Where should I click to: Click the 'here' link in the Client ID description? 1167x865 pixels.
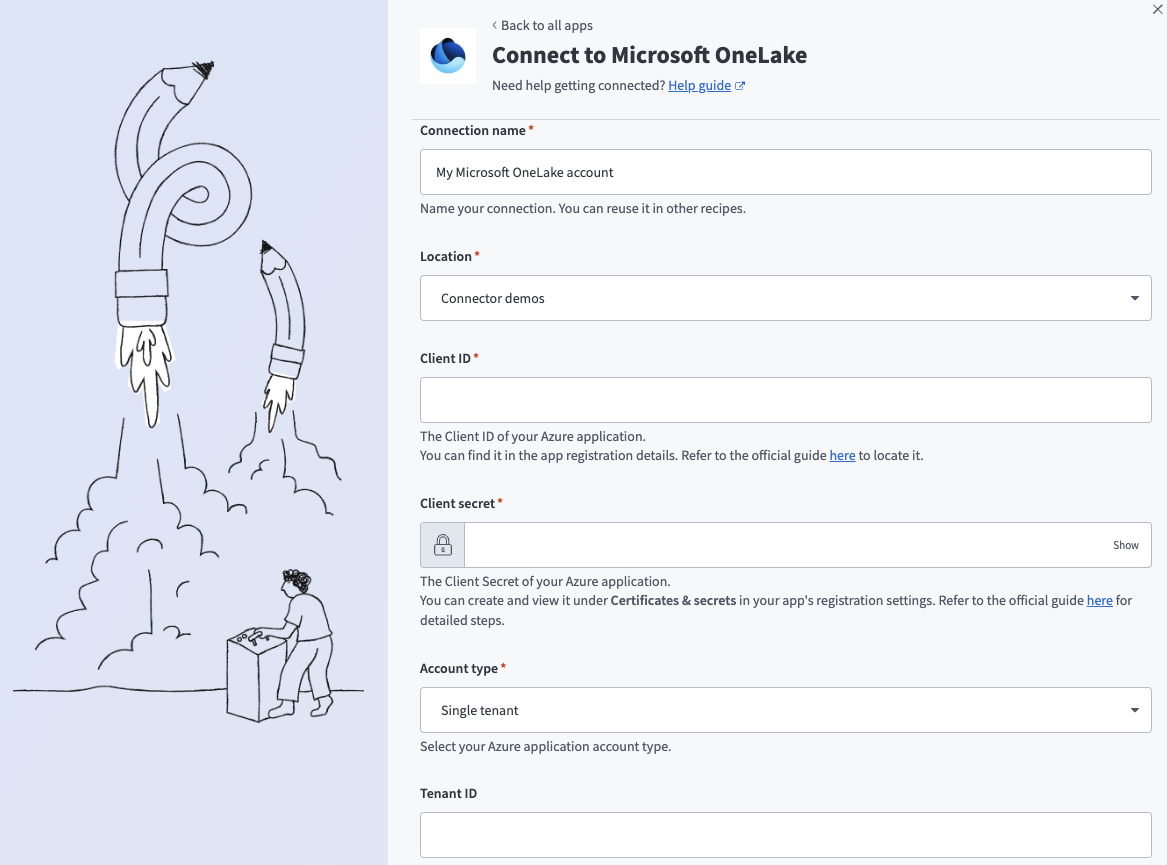[x=841, y=455]
